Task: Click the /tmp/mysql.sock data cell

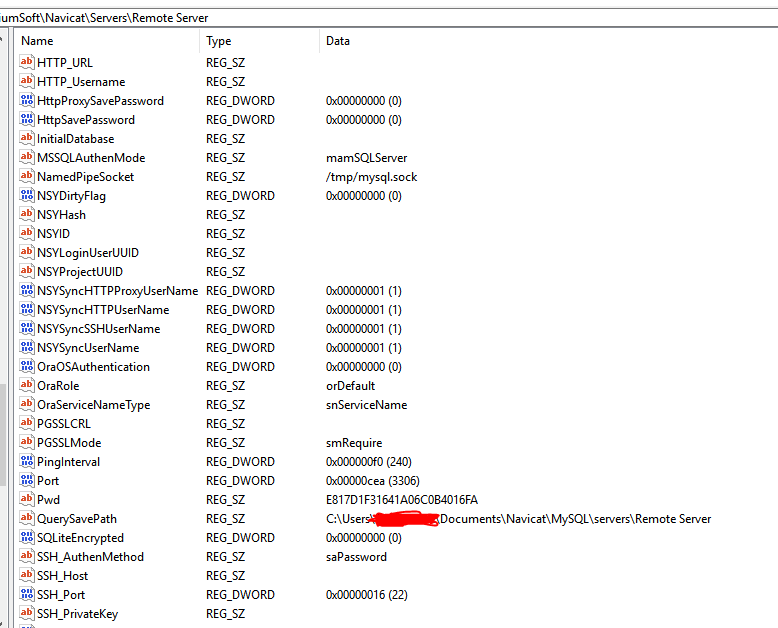Action: [371, 177]
